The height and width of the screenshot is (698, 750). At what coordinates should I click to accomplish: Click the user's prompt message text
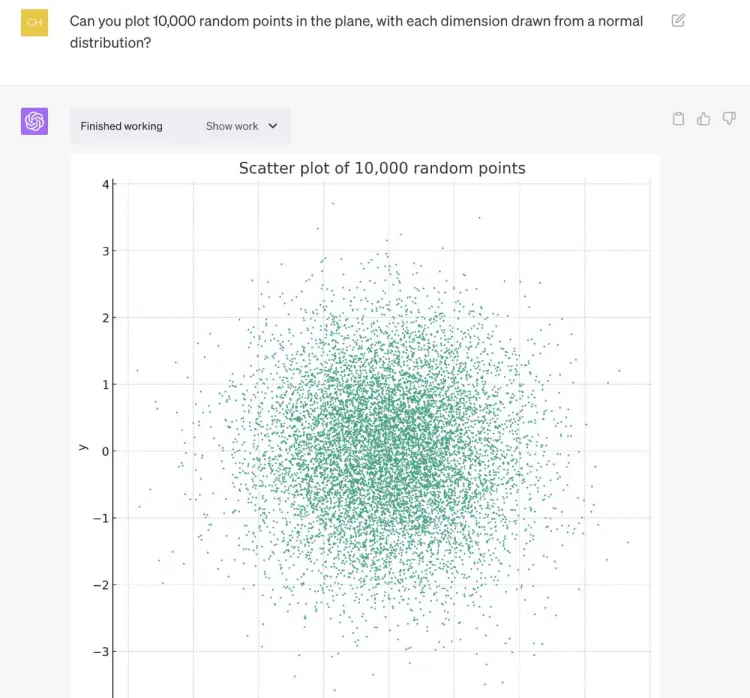click(359, 31)
